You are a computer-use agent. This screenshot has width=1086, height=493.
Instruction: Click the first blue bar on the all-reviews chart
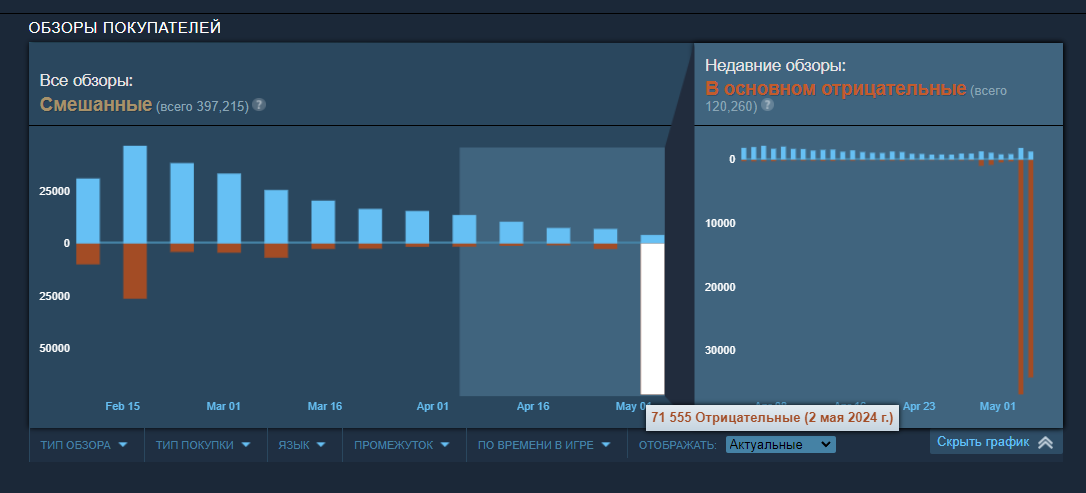(x=88, y=210)
